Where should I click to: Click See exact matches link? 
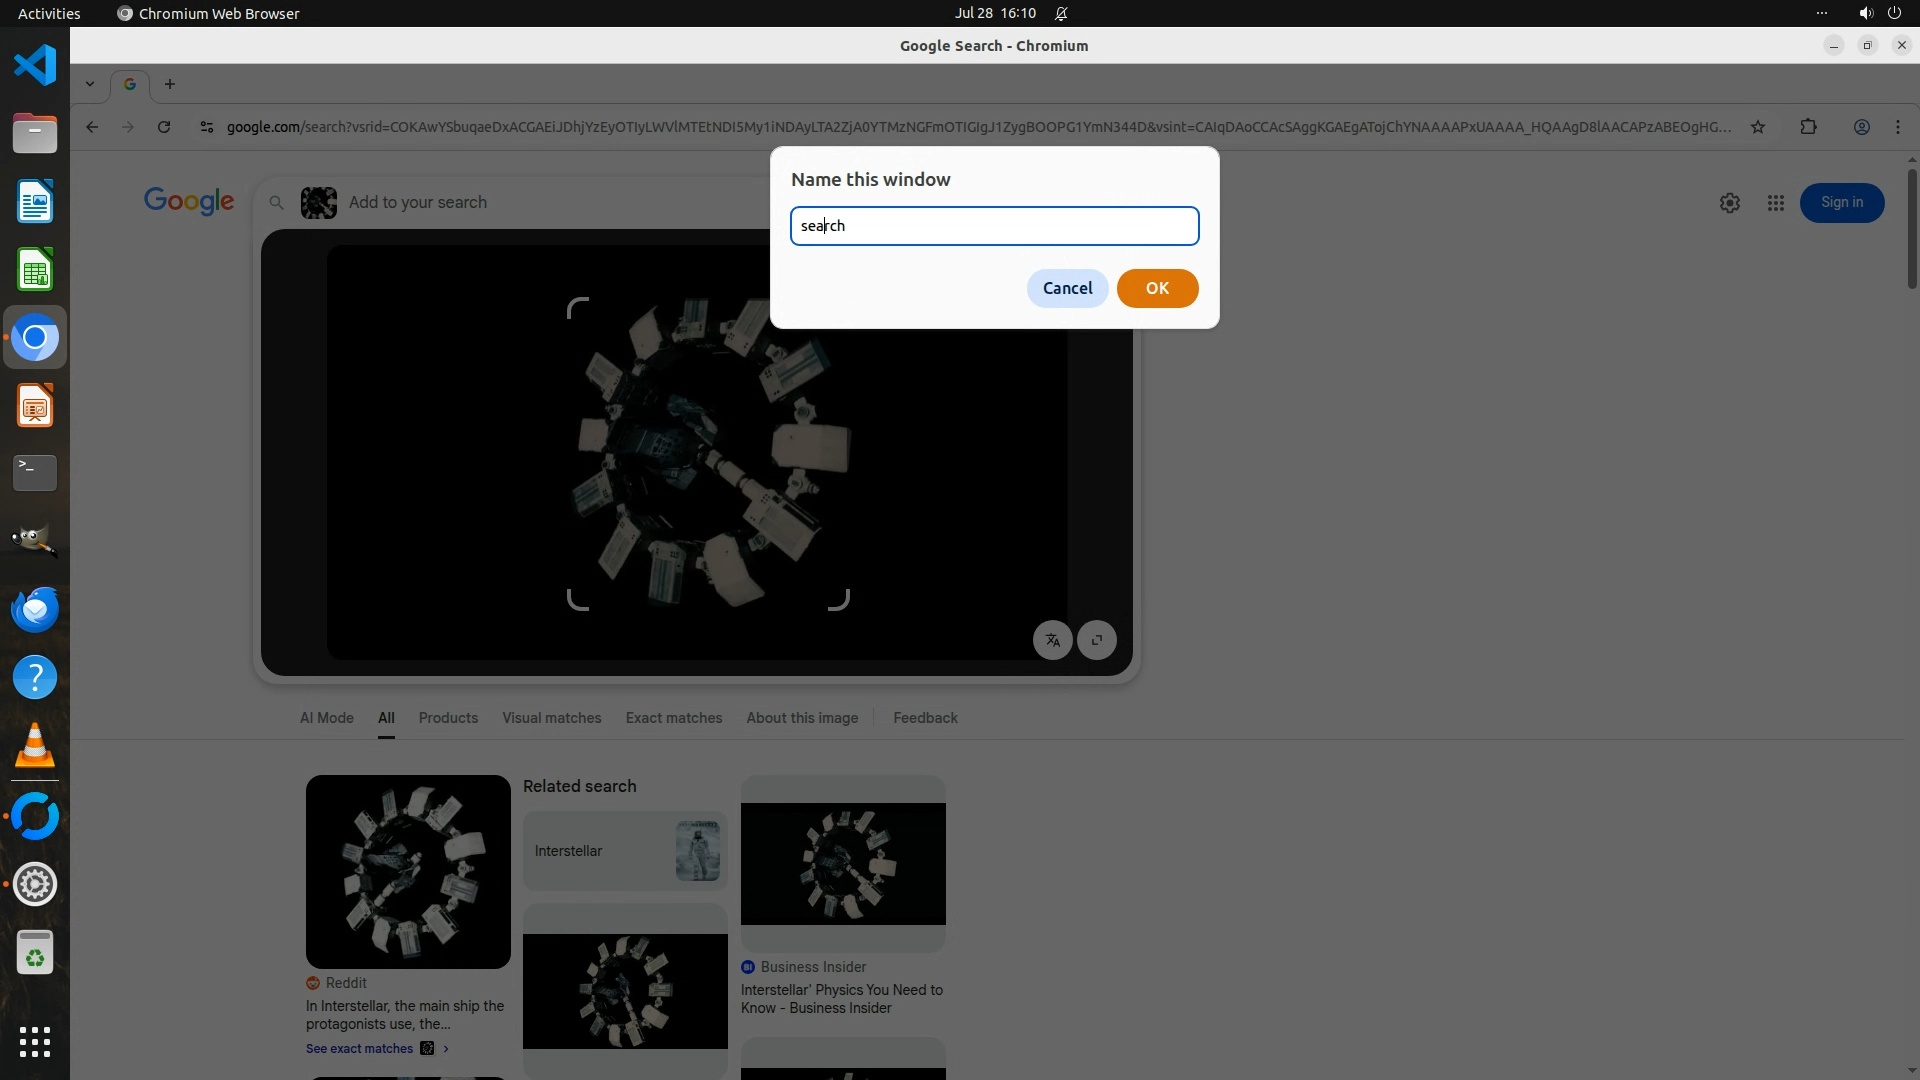[360, 1048]
